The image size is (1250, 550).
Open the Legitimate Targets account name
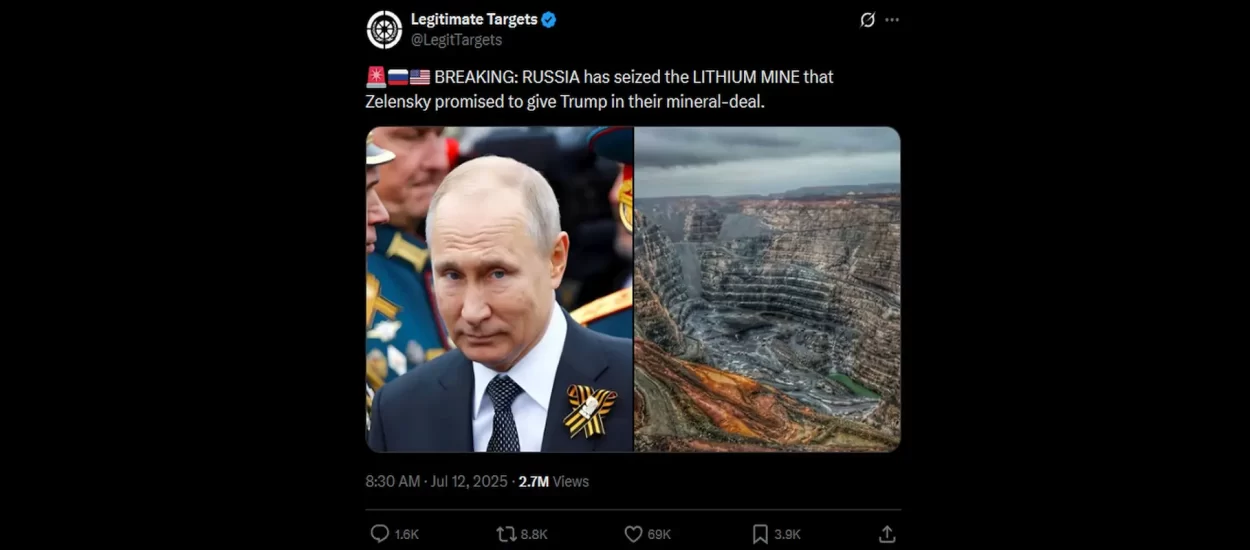tap(474, 19)
